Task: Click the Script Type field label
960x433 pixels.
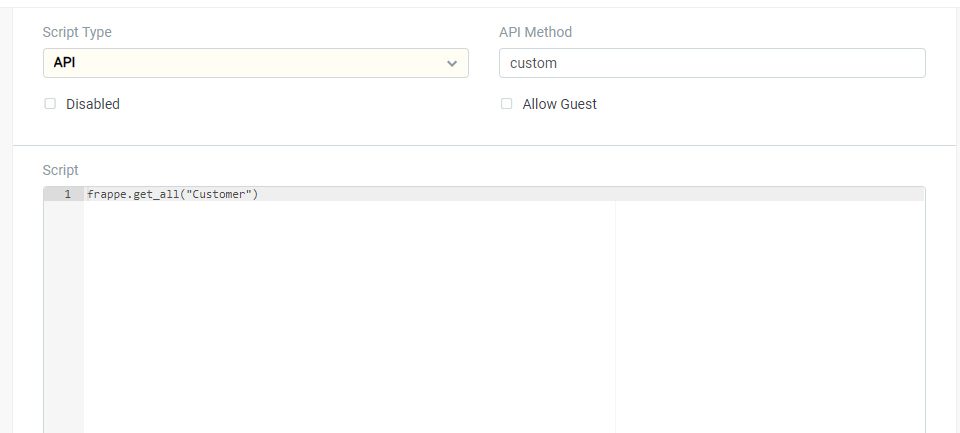Action: [77, 32]
